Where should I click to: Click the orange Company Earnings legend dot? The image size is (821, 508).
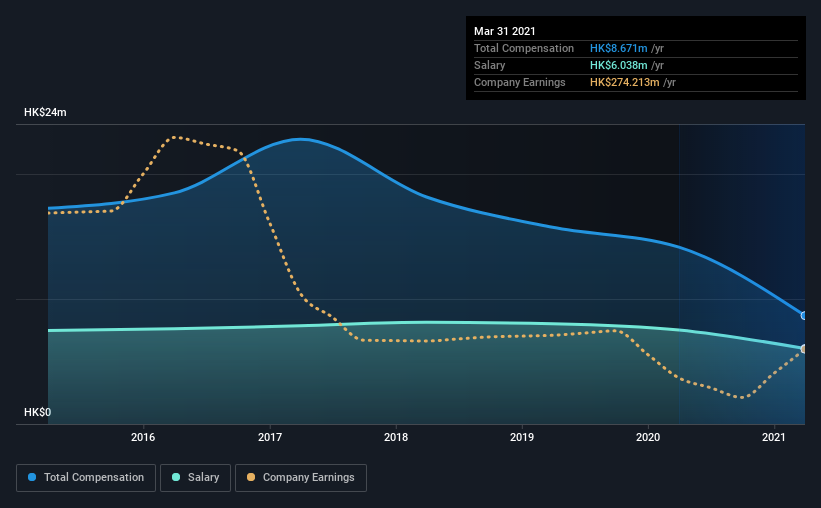(251, 477)
